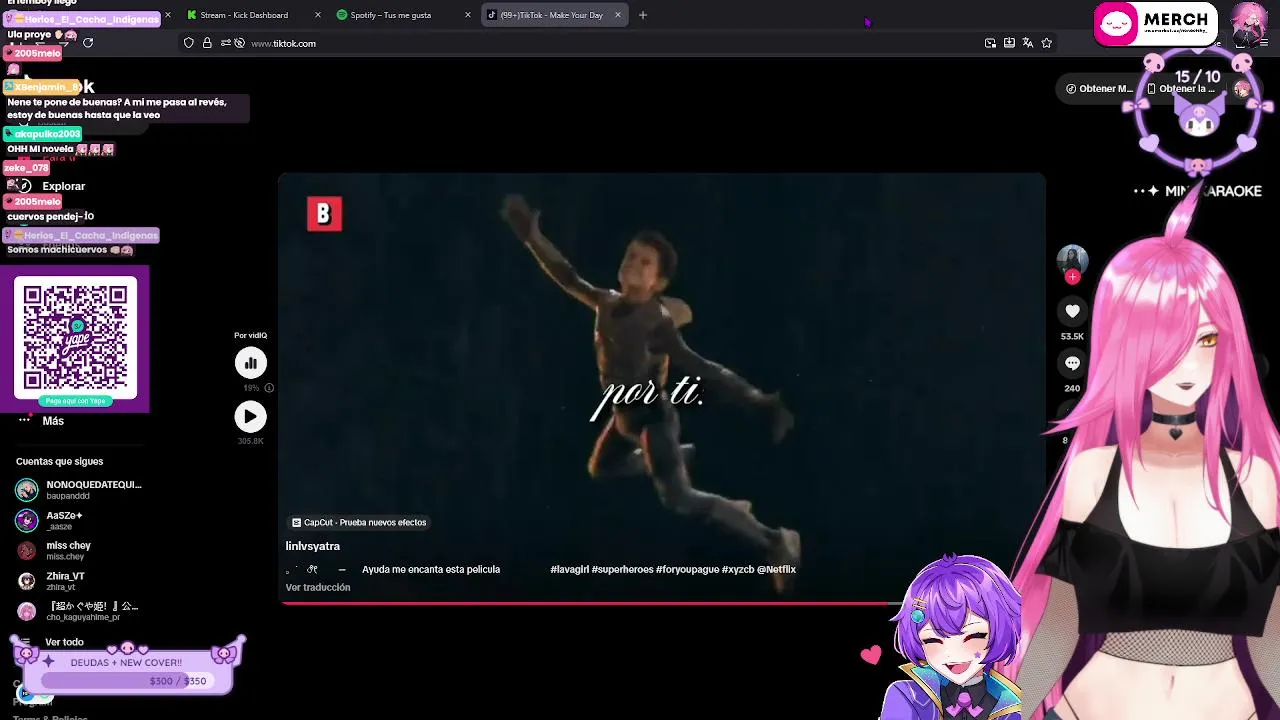Reload the page with refresh icon
The width and height of the screenshot is (1280, 720).
click(x=88, y=43)
